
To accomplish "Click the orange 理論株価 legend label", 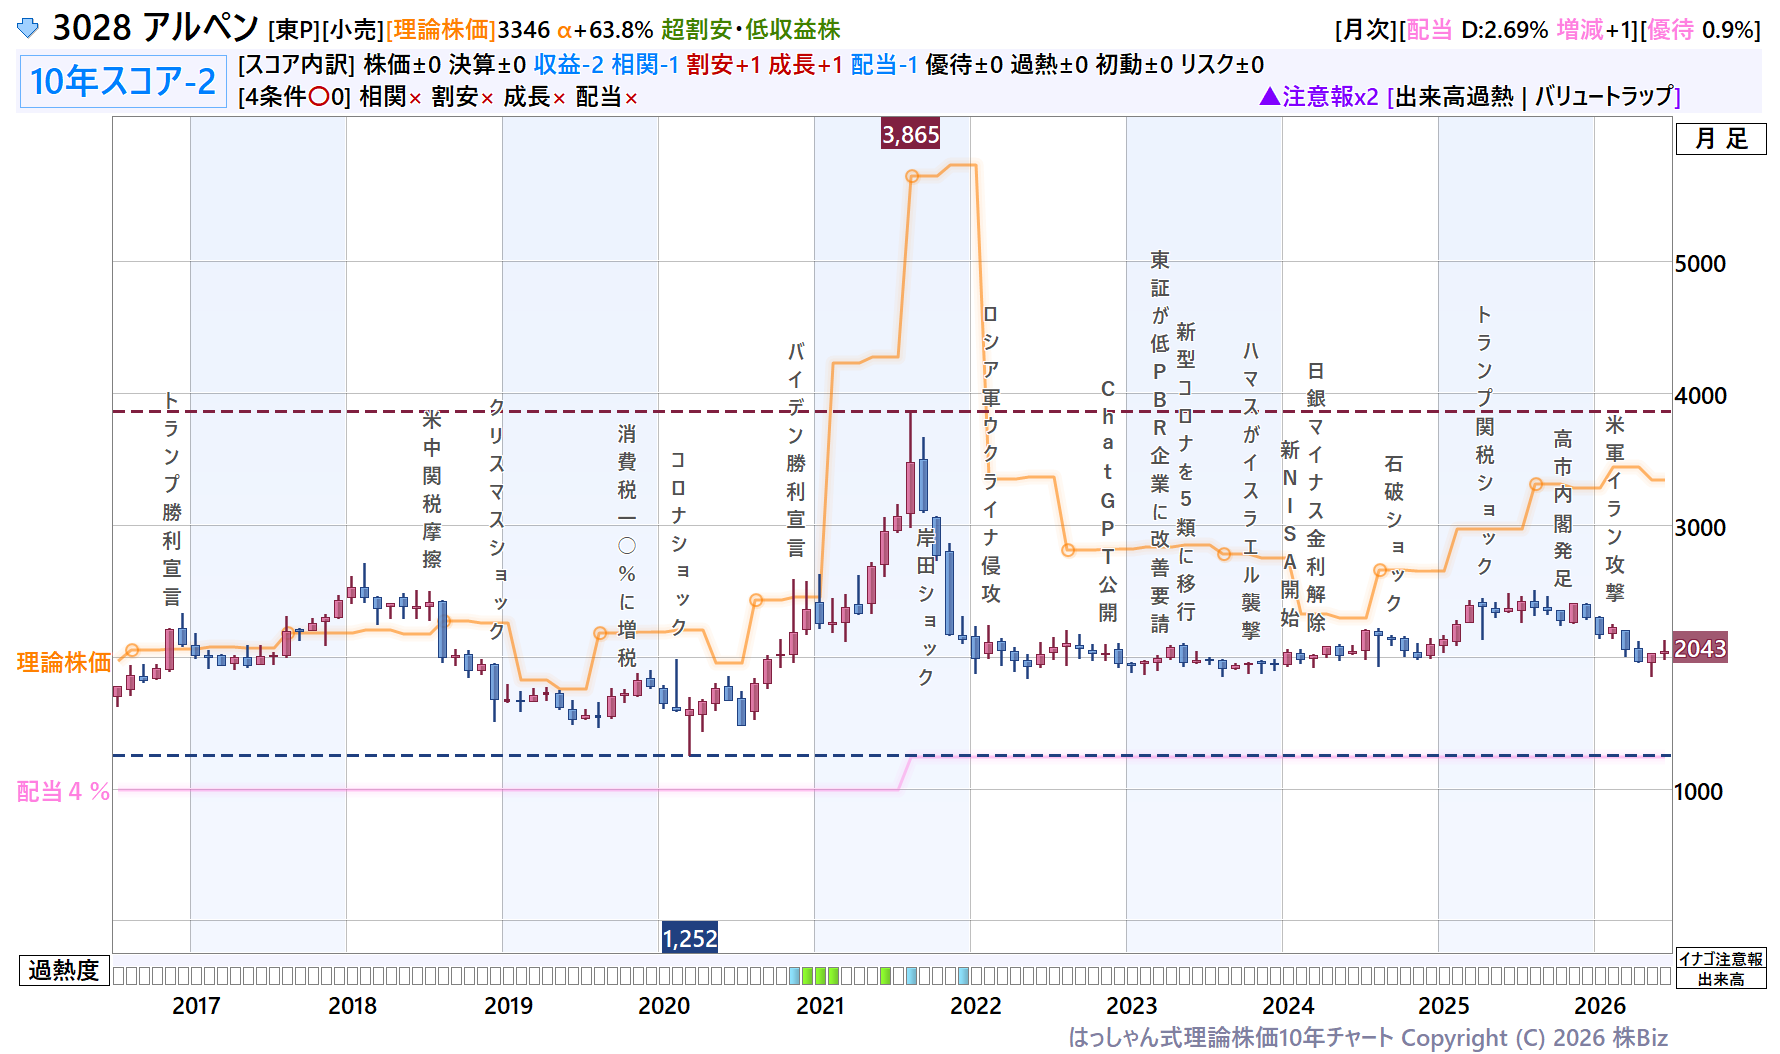I will pos(64,662).
